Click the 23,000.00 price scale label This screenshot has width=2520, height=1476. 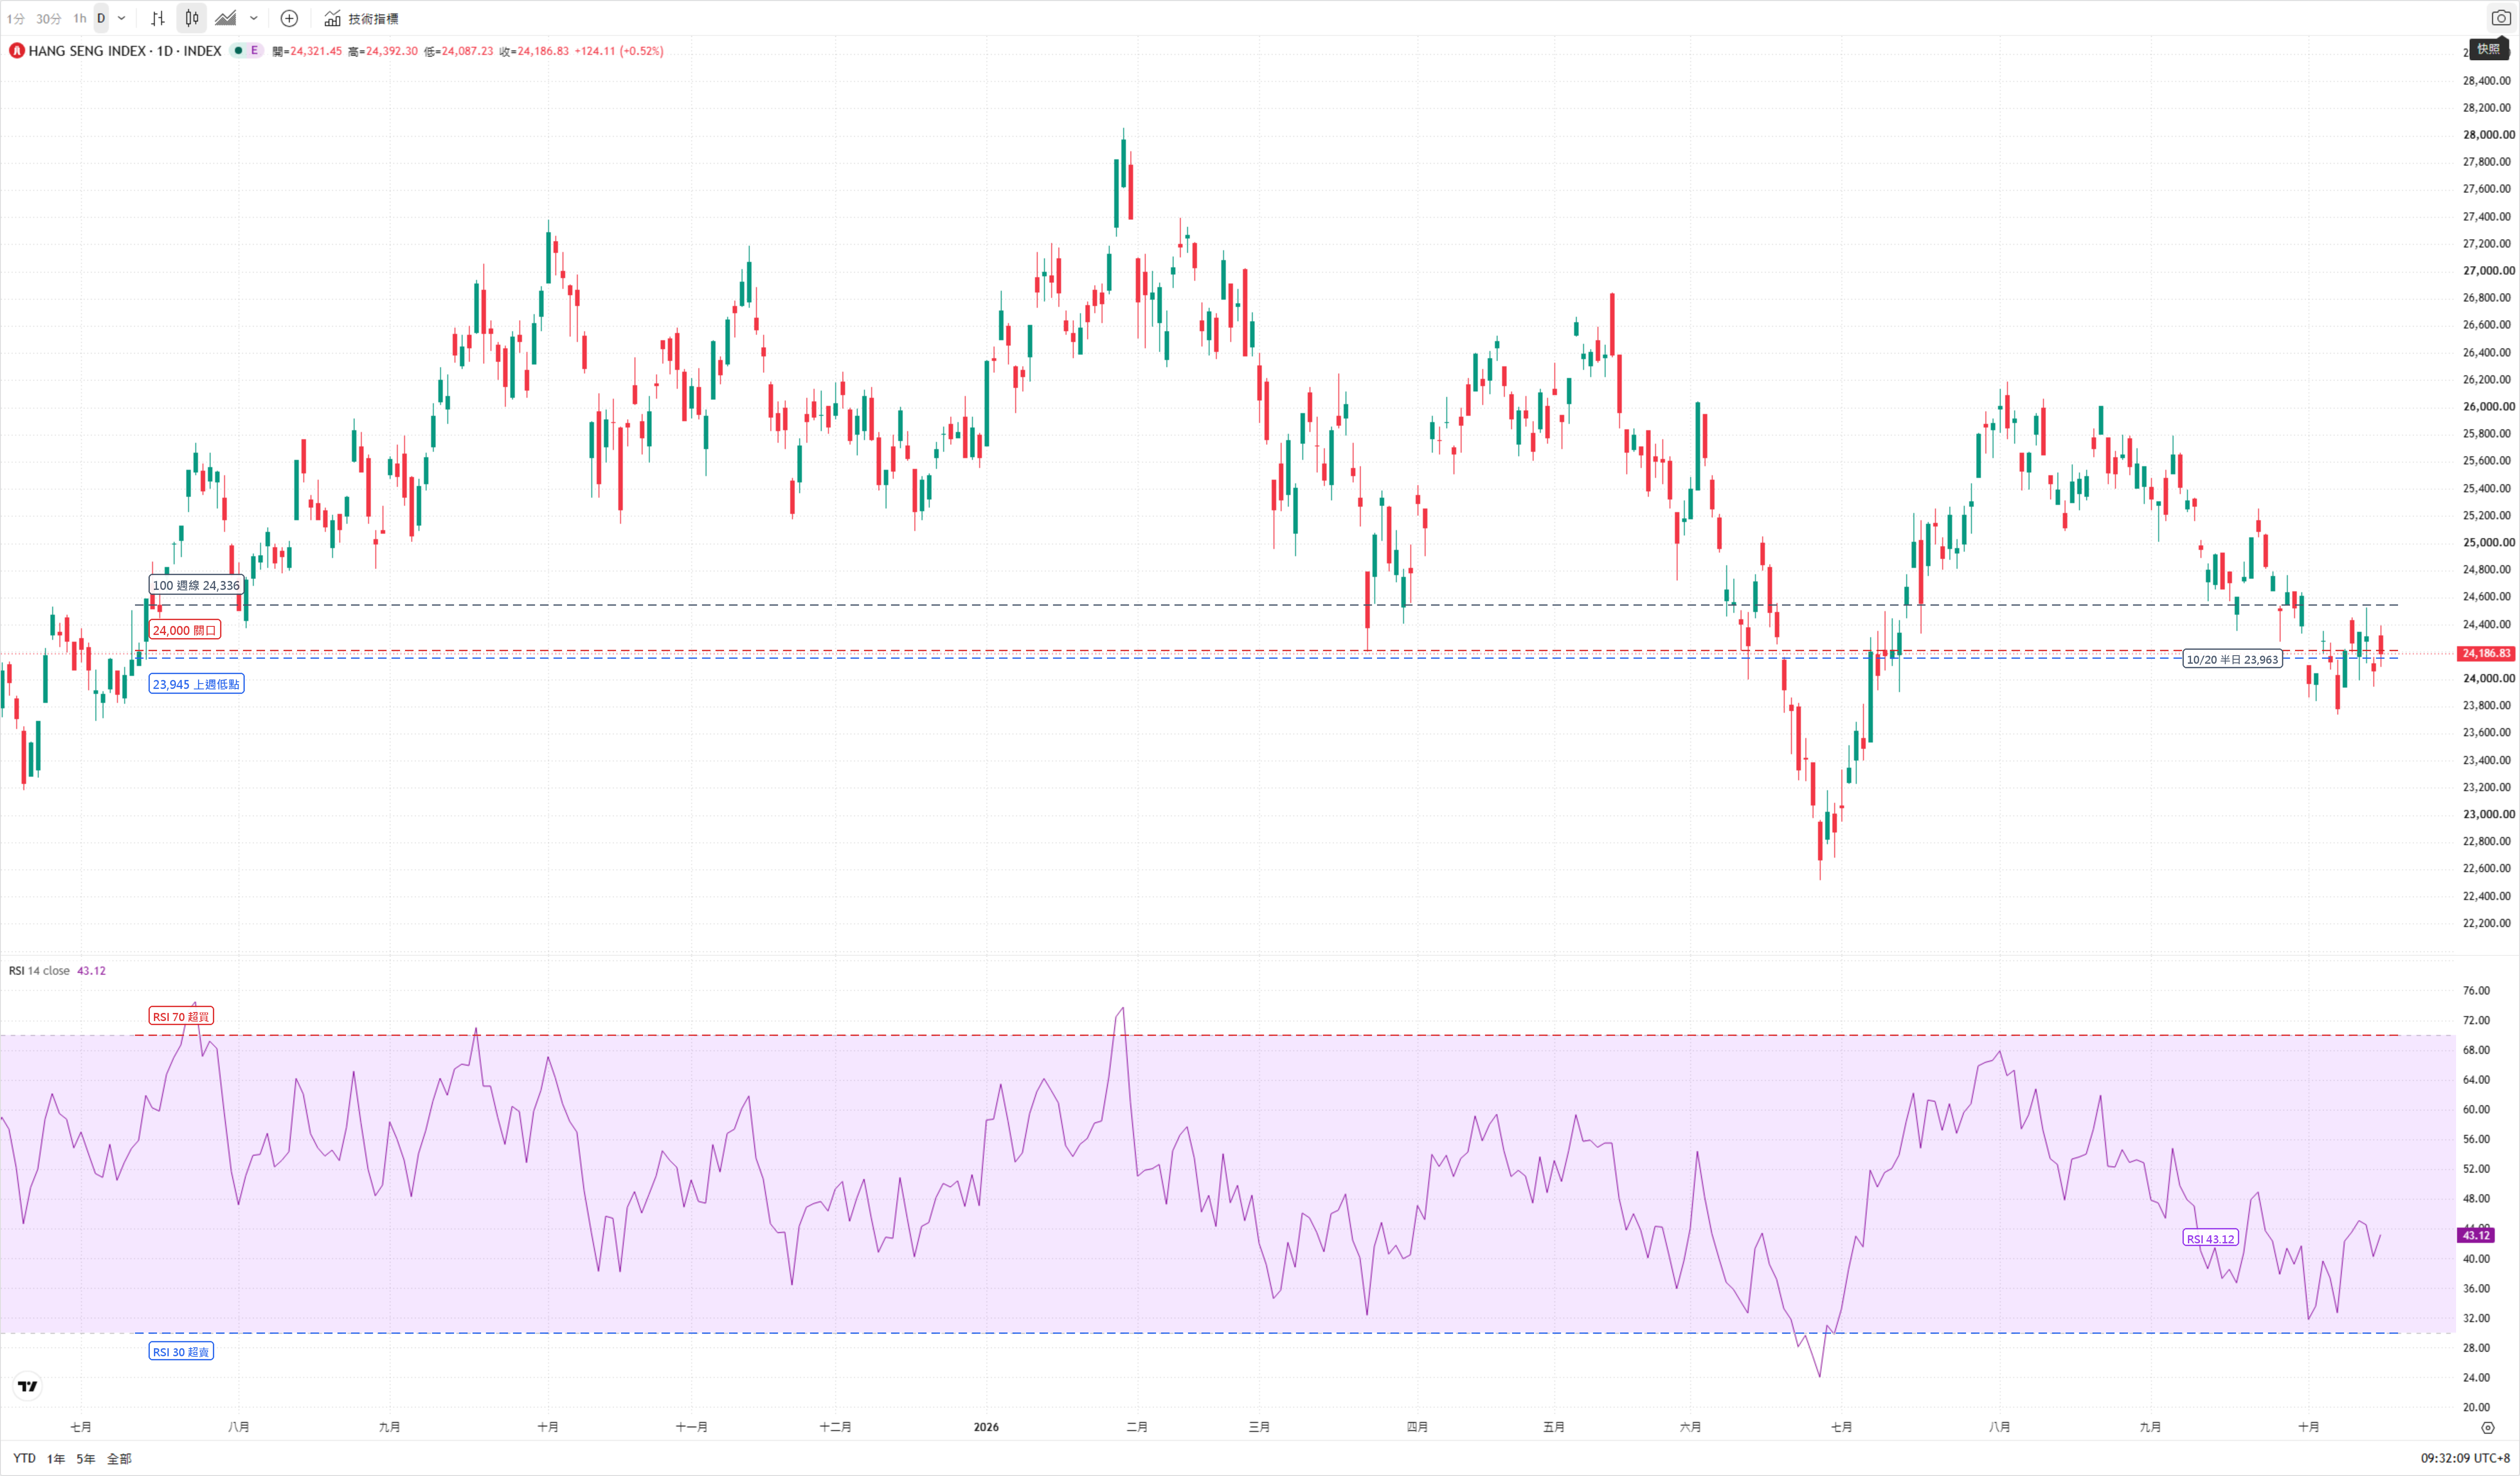point(2488,815)
